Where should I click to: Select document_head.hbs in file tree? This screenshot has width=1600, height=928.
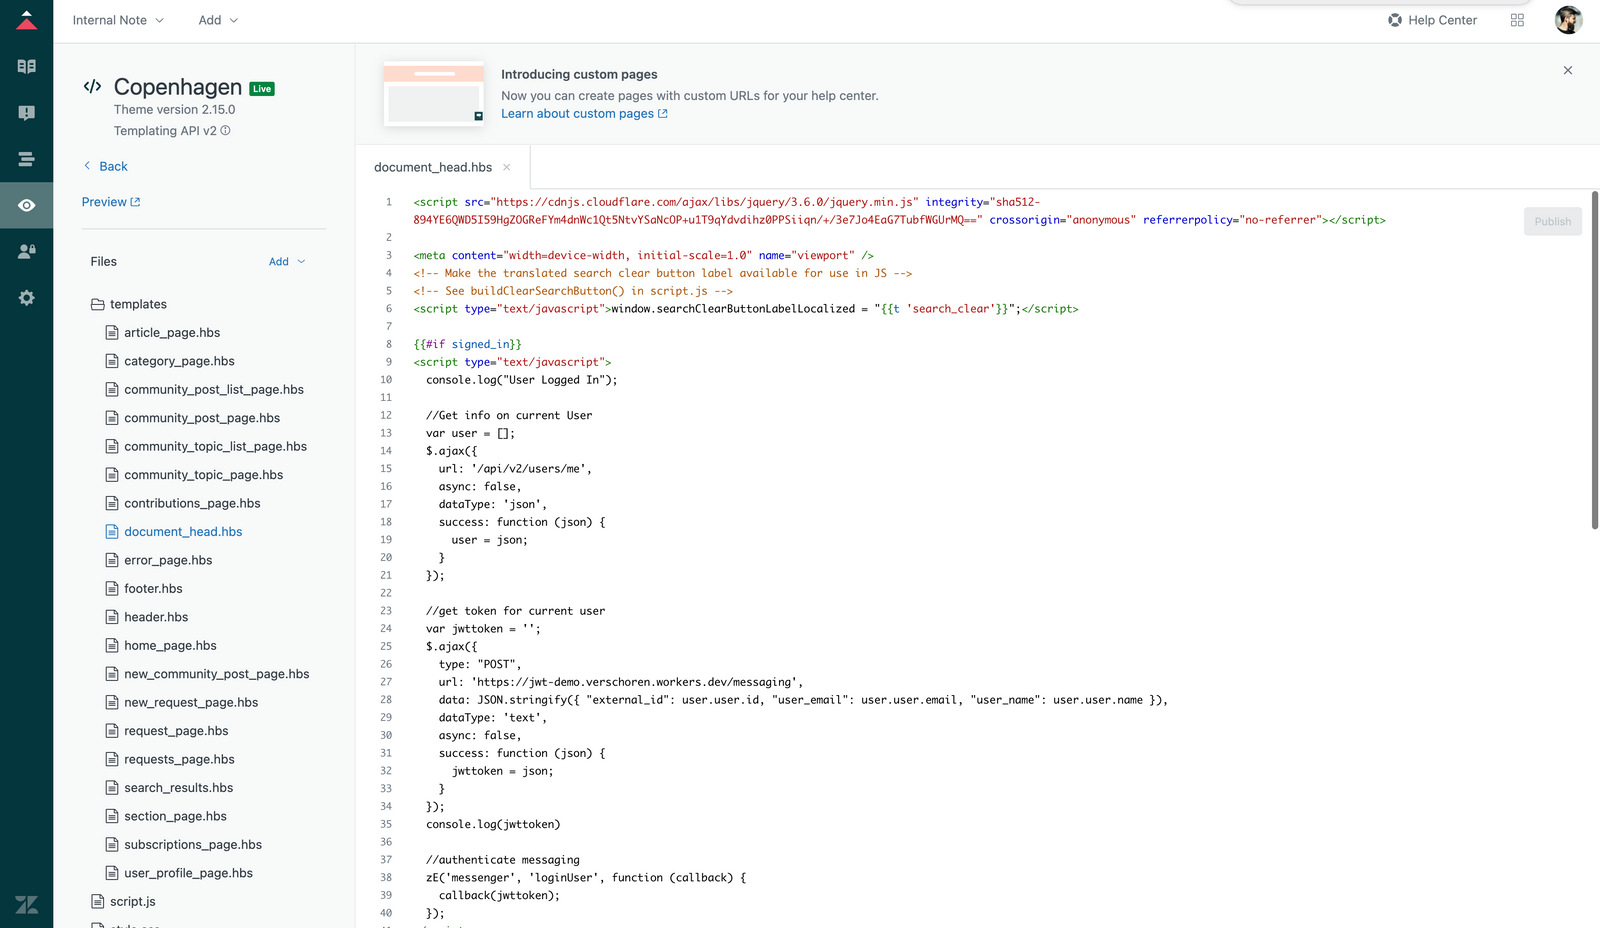183,532
